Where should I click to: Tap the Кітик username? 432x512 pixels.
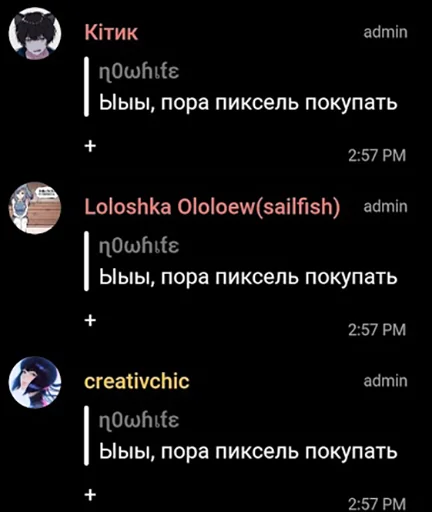coord(111,33)
